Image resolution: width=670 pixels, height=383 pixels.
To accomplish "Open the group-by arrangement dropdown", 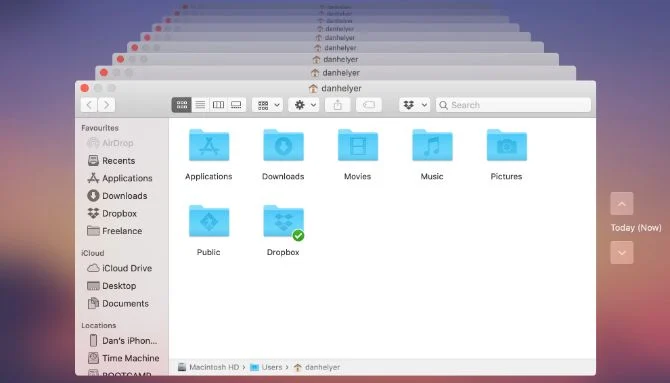I will (267, 105).
